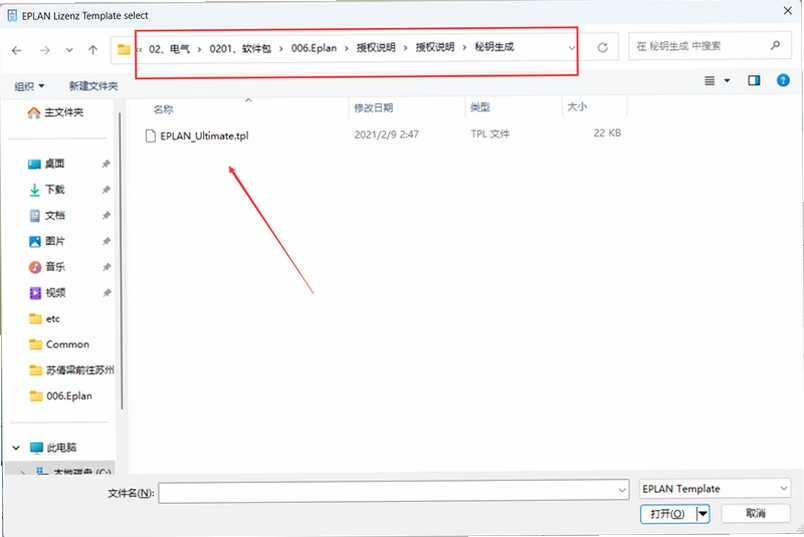Click the EPLAN_Ultimate.tpl file icon
Image resolution: width=804 pixels, height=537 pixels.
(x=150, y=136)
